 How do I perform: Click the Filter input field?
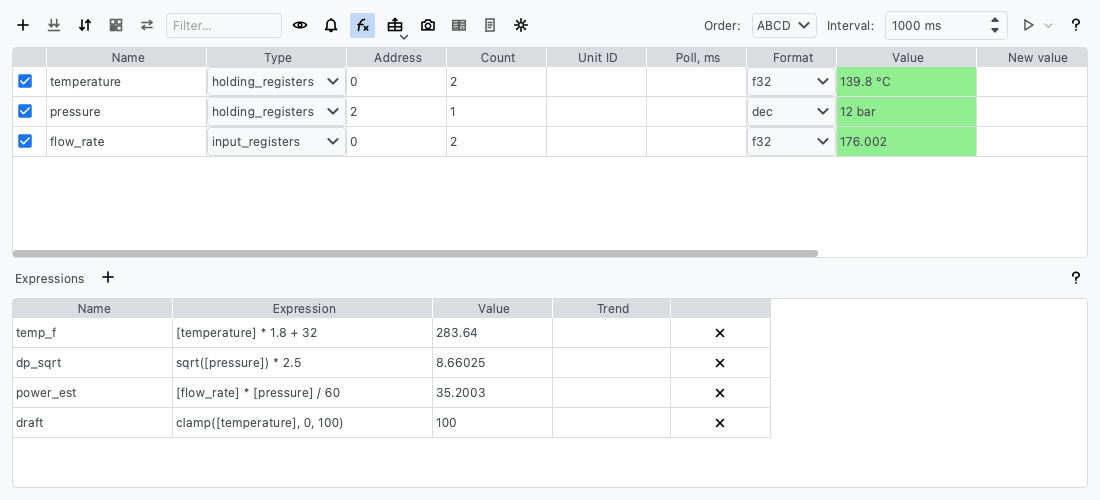pos(224,25)
